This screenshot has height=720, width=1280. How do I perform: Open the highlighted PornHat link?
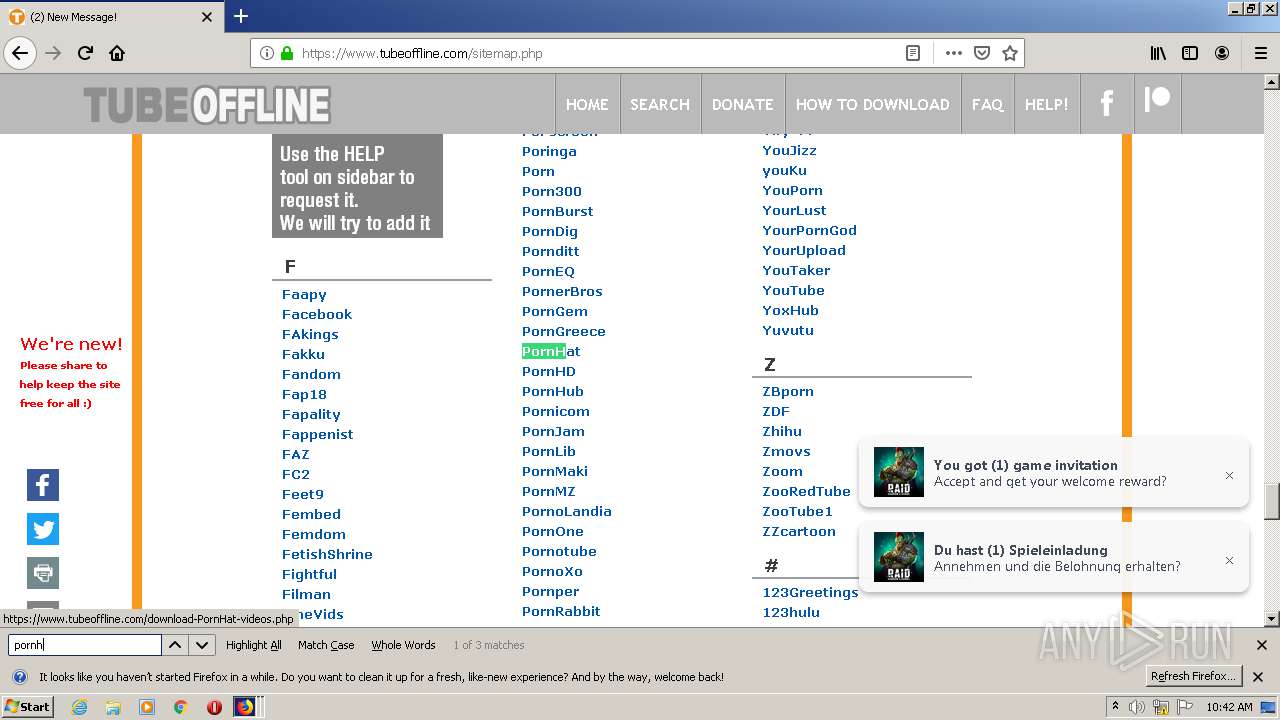tap(551, 351)
